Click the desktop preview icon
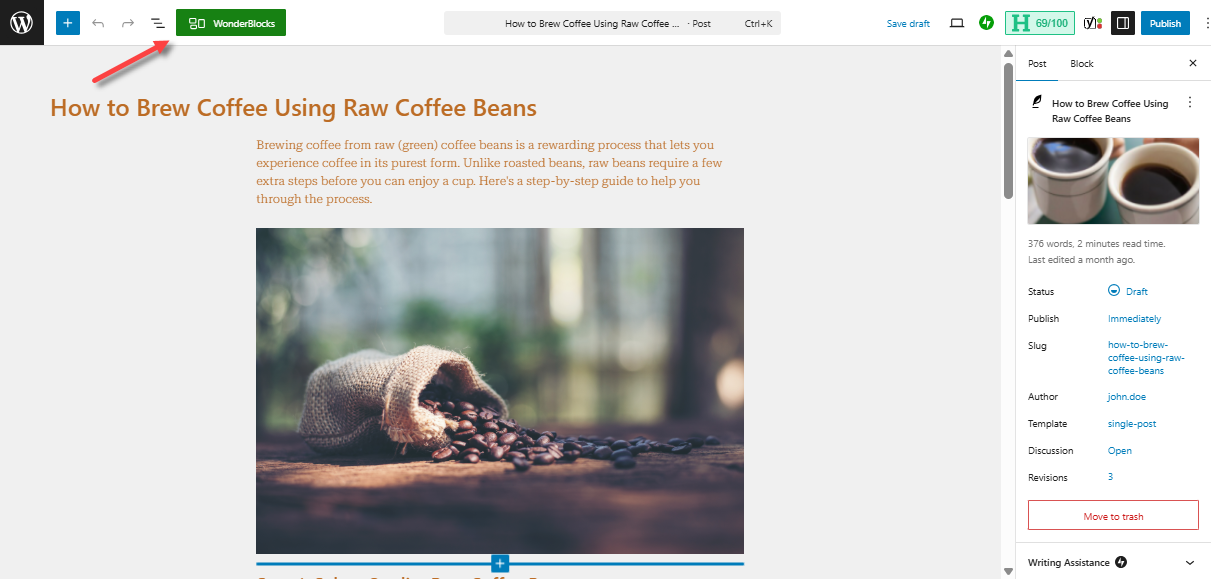The image size is (1211, 579). point(957,22)
